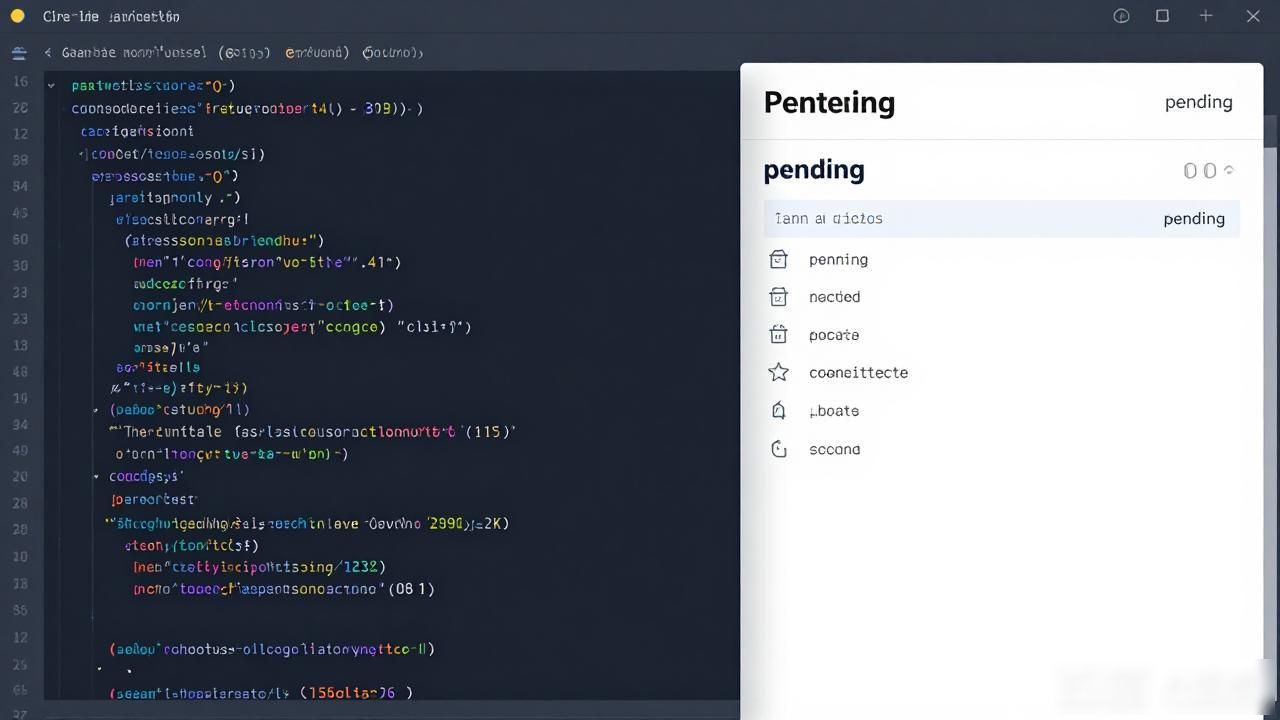Click the star icon beside "coeneittecte"
This screenshot has height=720, width=1280.
[778, 373]
